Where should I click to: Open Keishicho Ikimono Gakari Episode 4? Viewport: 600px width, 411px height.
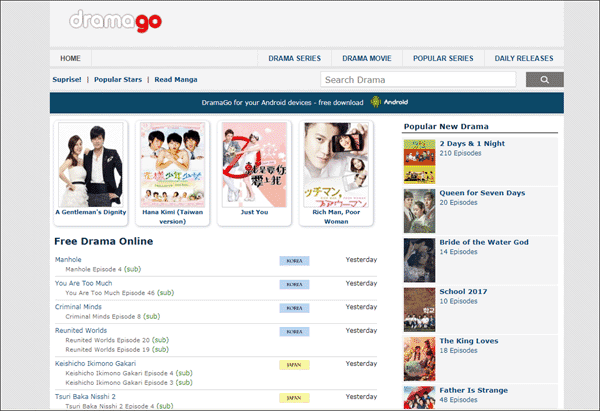129,373
